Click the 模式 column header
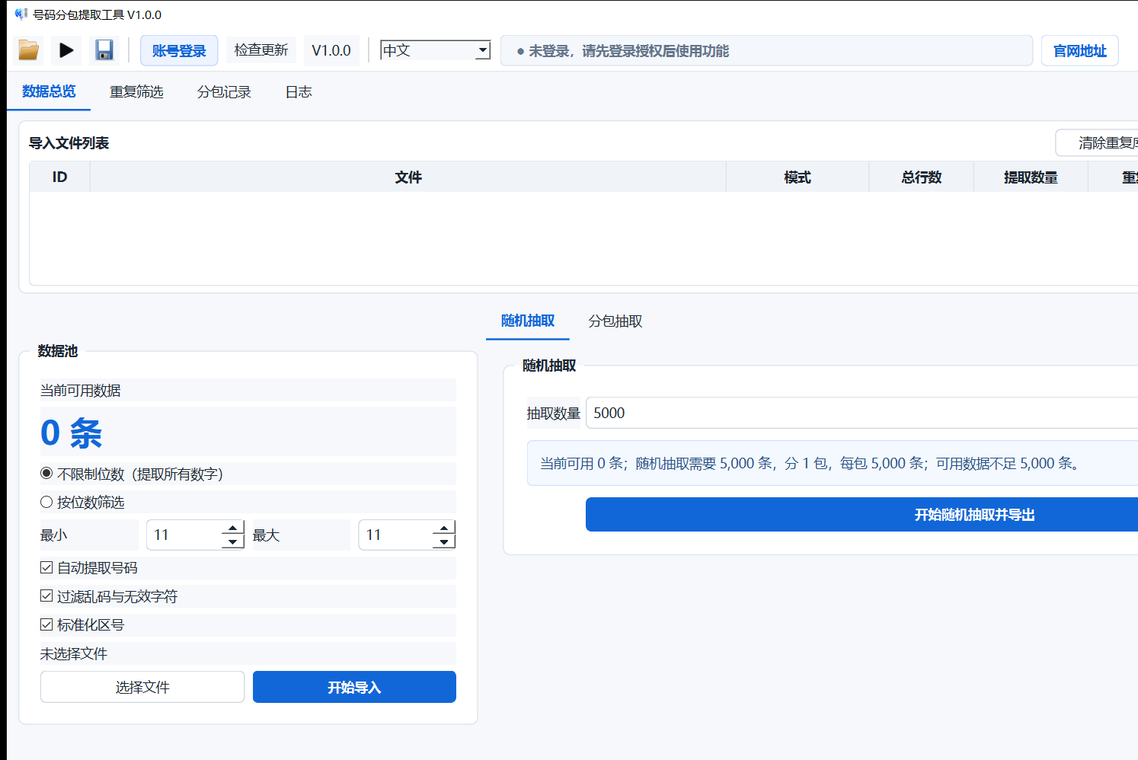This screenshot has height=760, width=1138. pos(797,177)
